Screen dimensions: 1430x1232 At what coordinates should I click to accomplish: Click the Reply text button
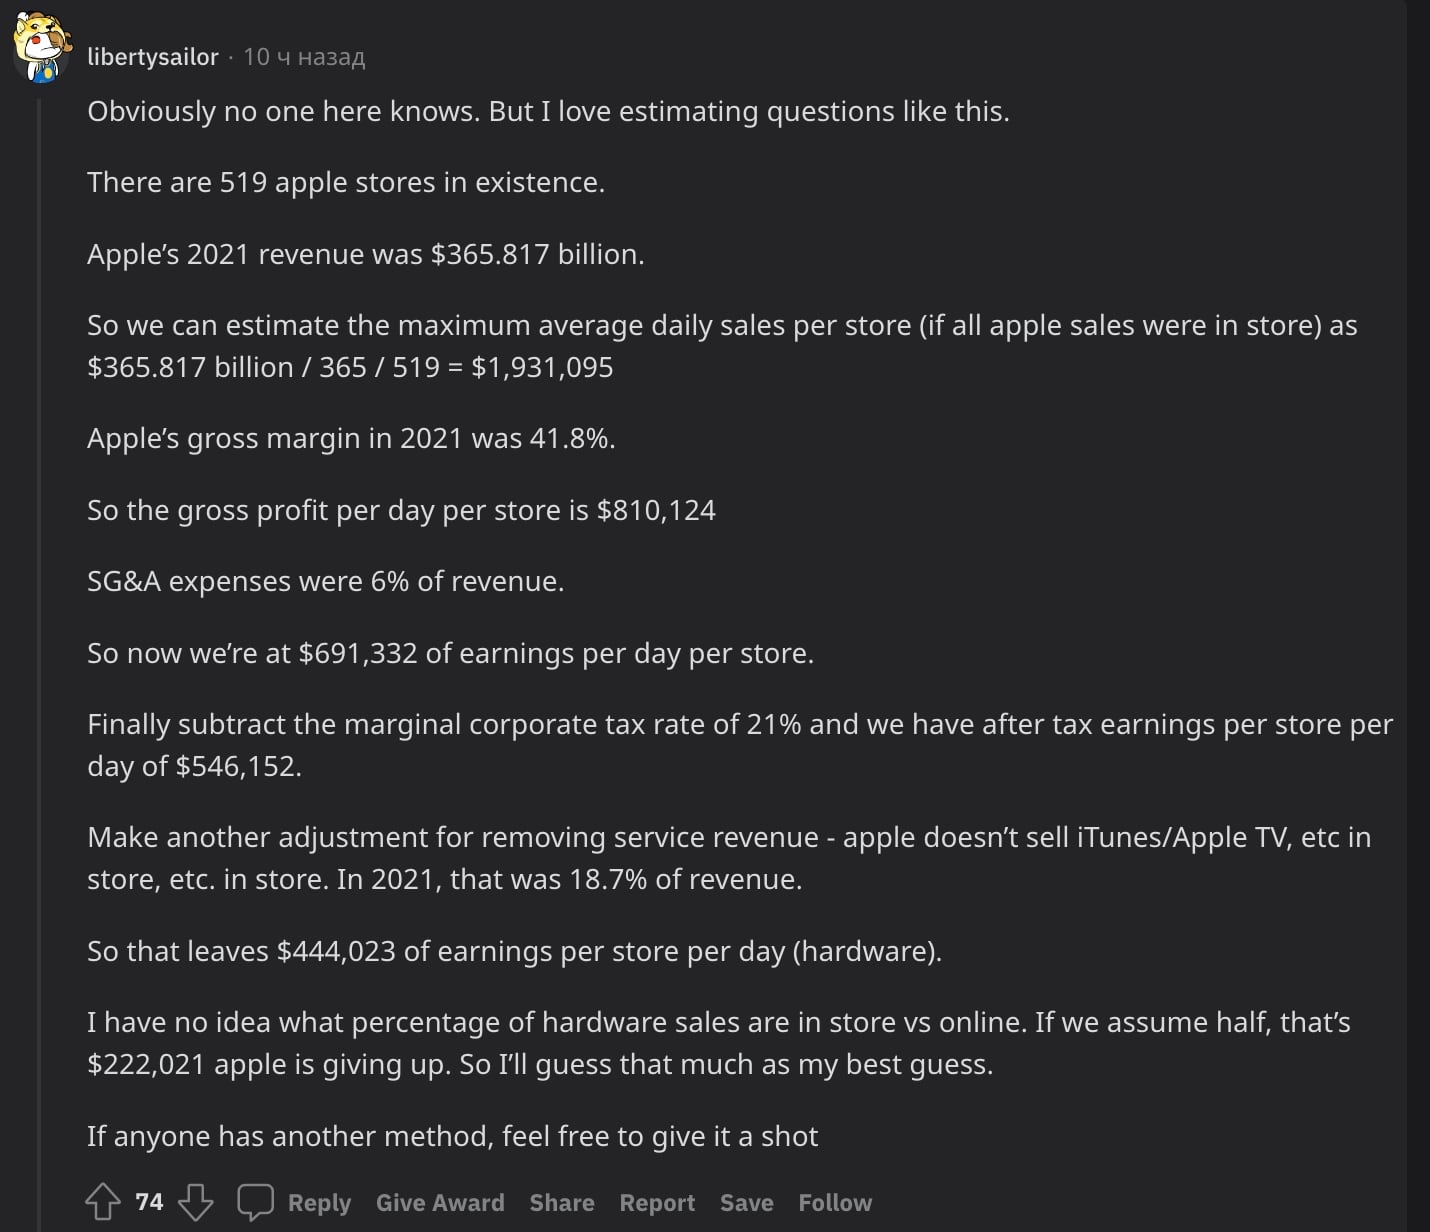pos(319,1203)
